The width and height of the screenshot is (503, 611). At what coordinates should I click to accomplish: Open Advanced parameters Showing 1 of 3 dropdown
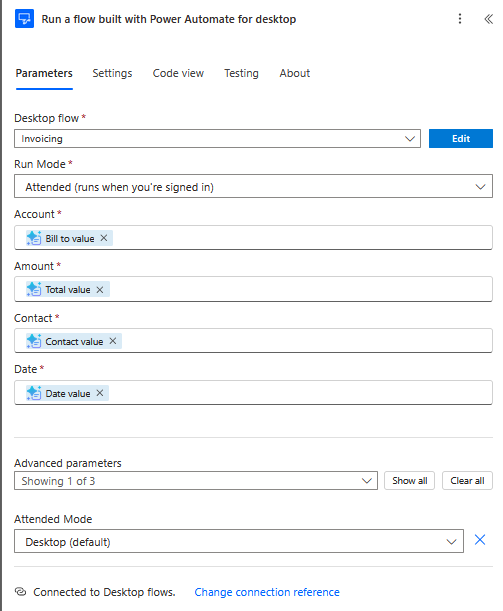click(x=196, y=481)
